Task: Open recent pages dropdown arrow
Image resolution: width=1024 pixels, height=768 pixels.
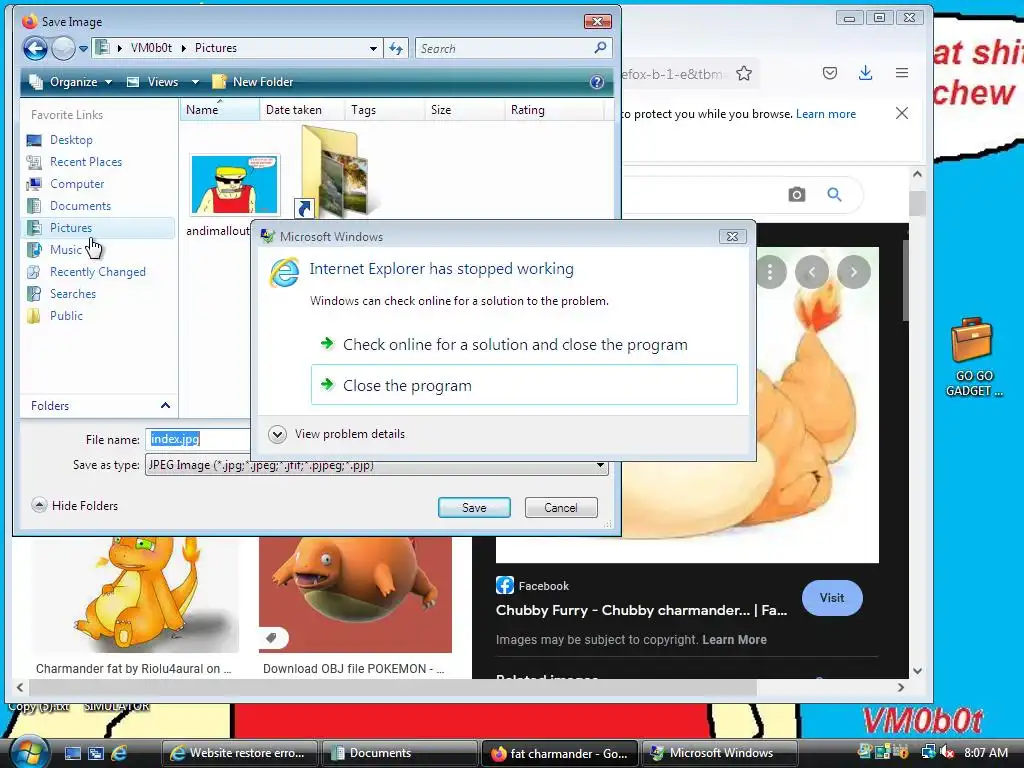Action: point(83,48)
